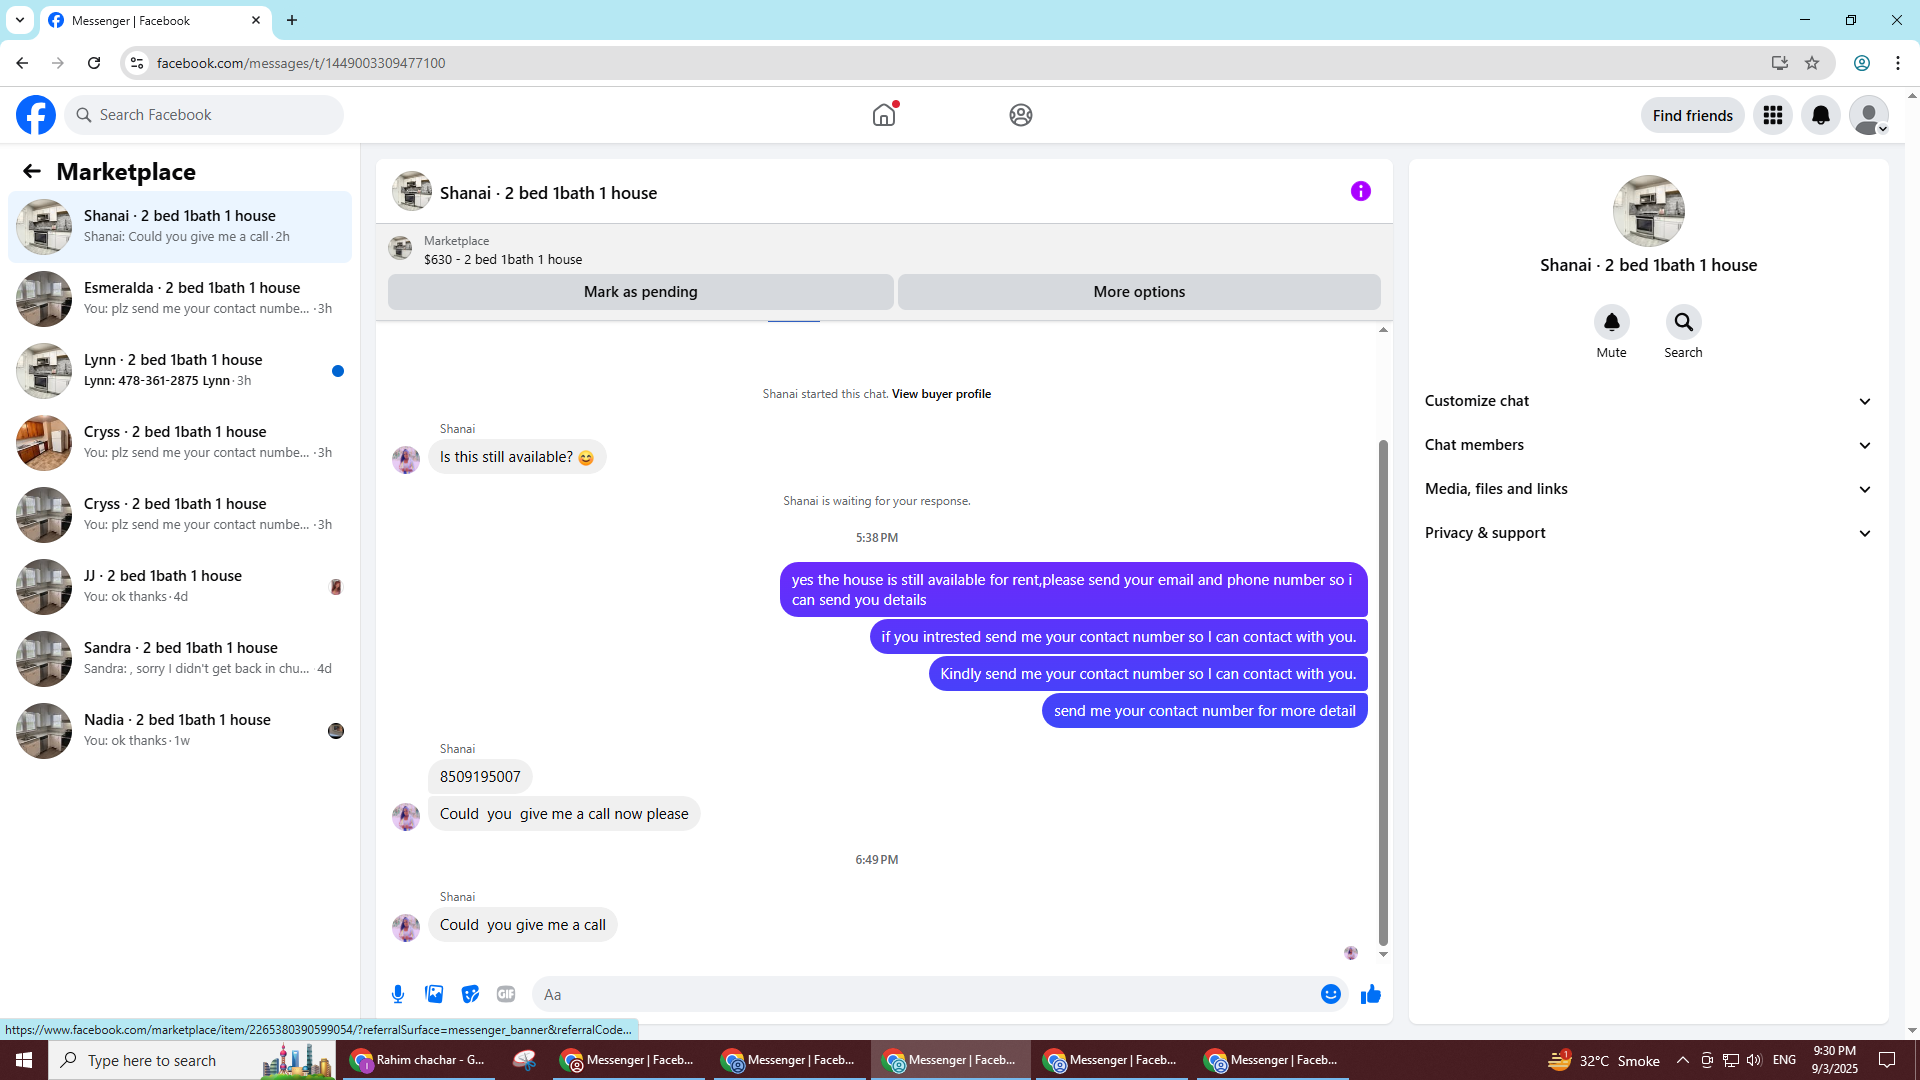View site information icon in address bar
Image resolution: width=1920 pixels, height=1080 pixels.
(x=137, y=63)
